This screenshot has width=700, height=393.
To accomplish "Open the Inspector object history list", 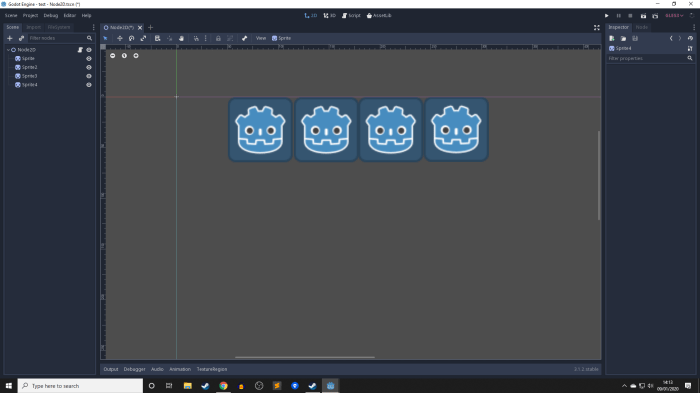I will [690, 38].
